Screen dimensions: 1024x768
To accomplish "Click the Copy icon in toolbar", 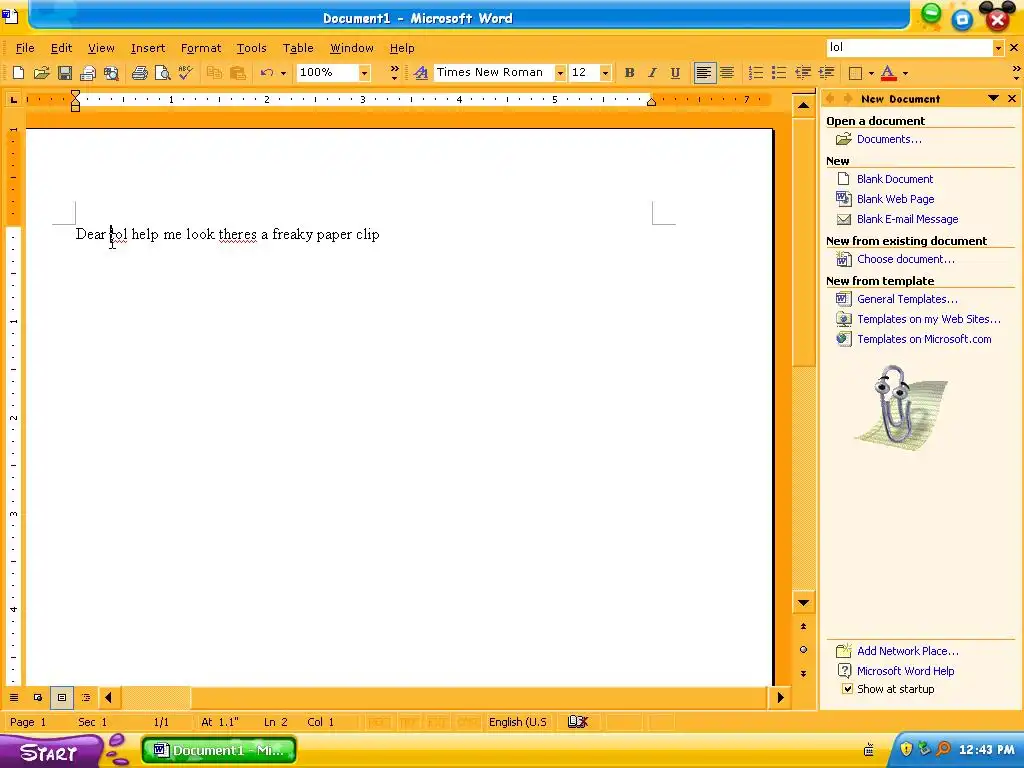I will tap(214, 72).
